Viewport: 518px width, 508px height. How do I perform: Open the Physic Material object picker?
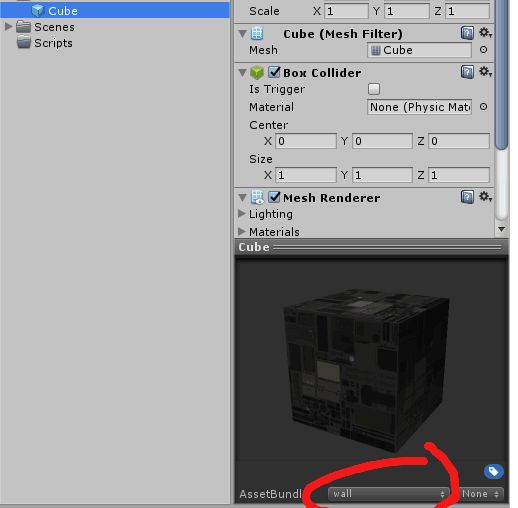click(x=483, y=107)
